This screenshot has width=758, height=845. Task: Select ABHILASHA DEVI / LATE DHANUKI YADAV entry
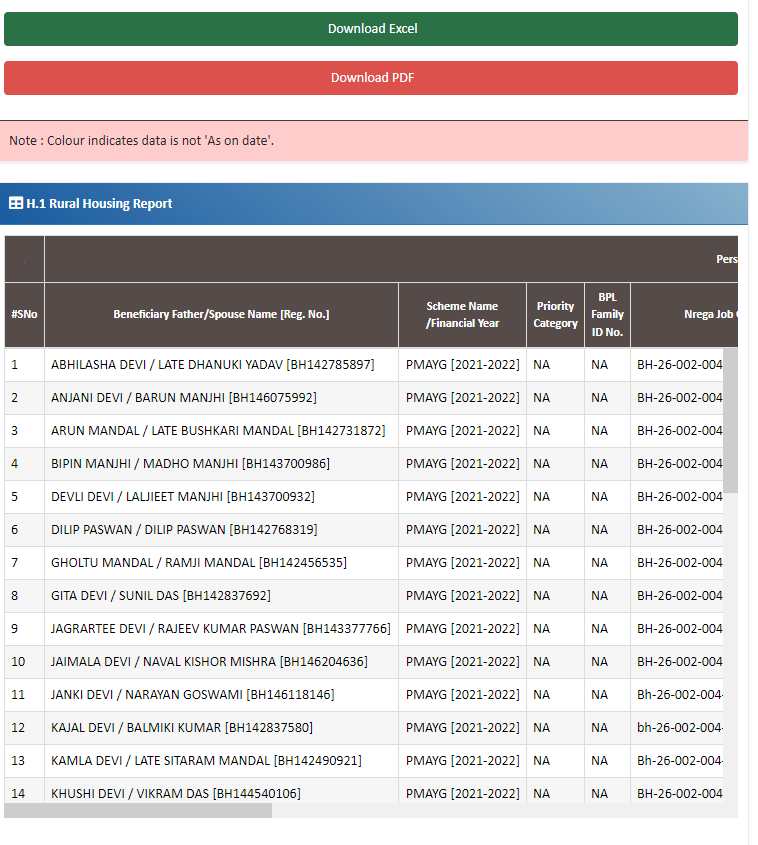(x=212, y=365)
